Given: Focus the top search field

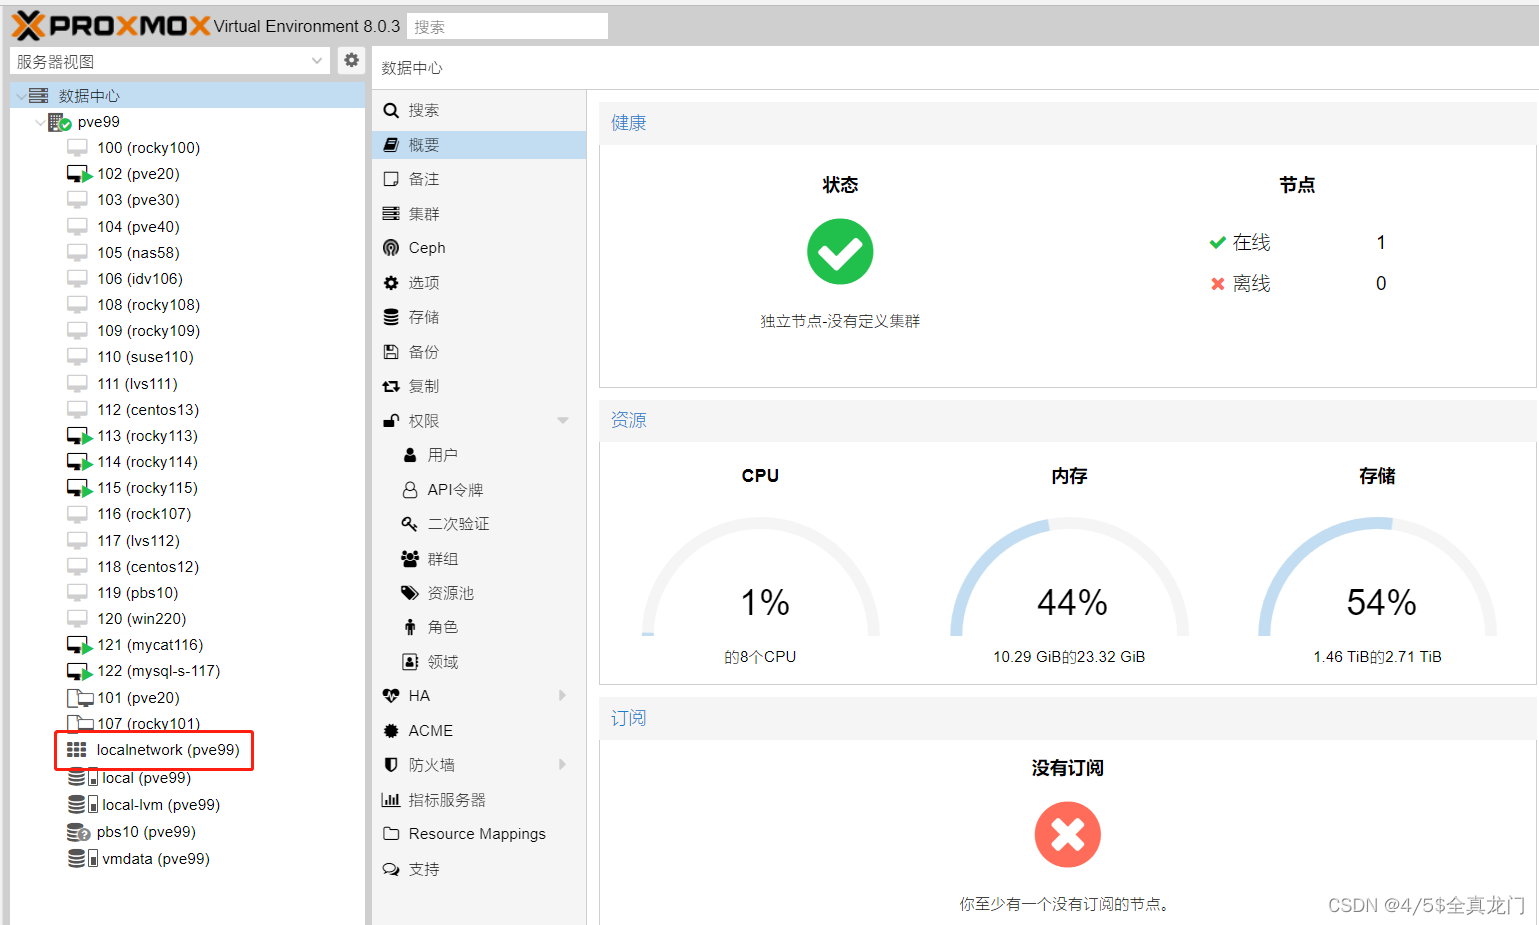Looking at the screenshot, I should pos(507,26).
